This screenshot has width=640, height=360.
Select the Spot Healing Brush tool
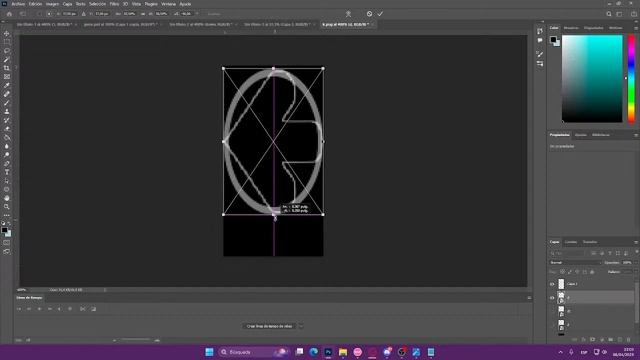point(7,94)
